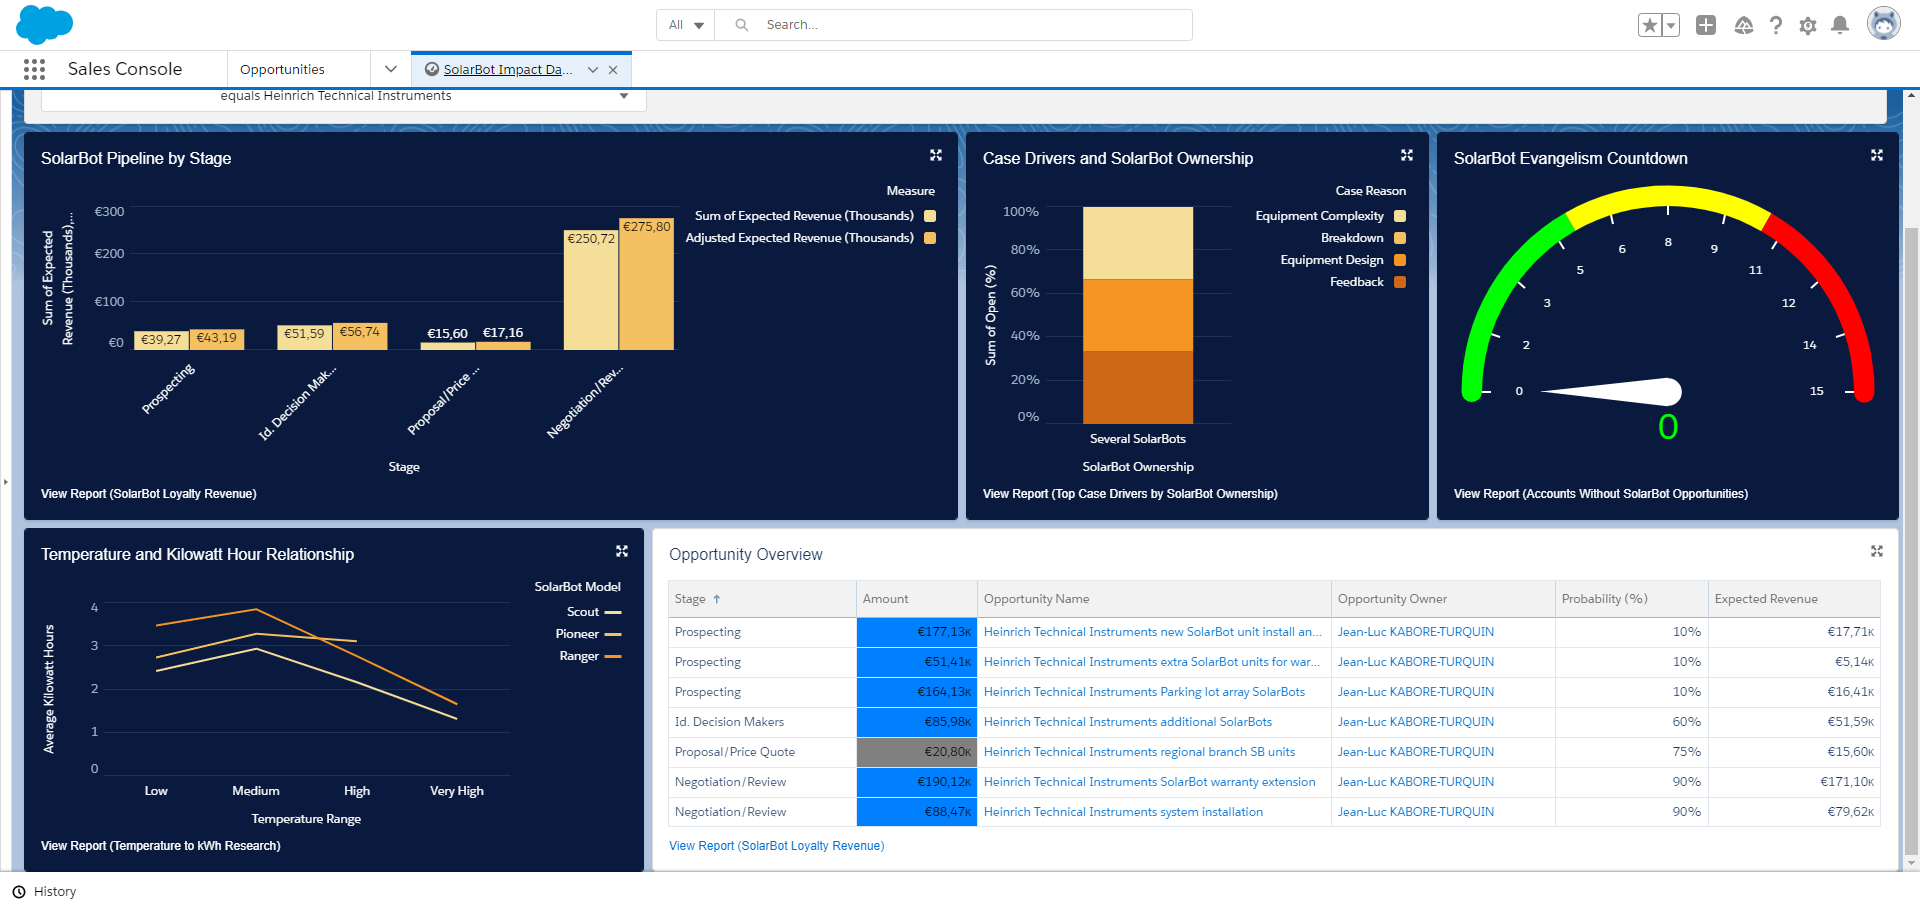Click Ranger legend line marker
This screenshot has width=1920, height=912.
point(613,656)
